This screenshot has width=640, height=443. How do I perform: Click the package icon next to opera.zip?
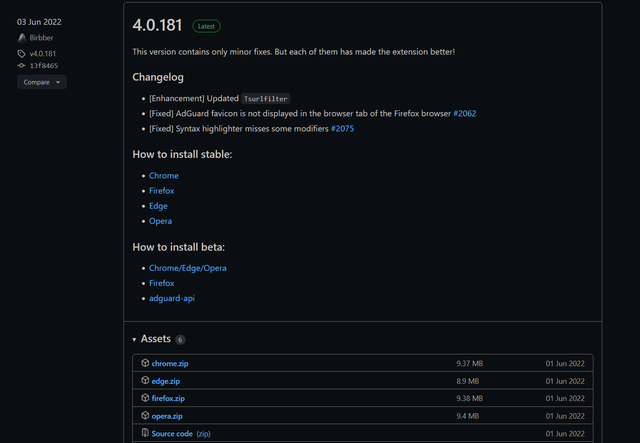[x=145, y=415]
